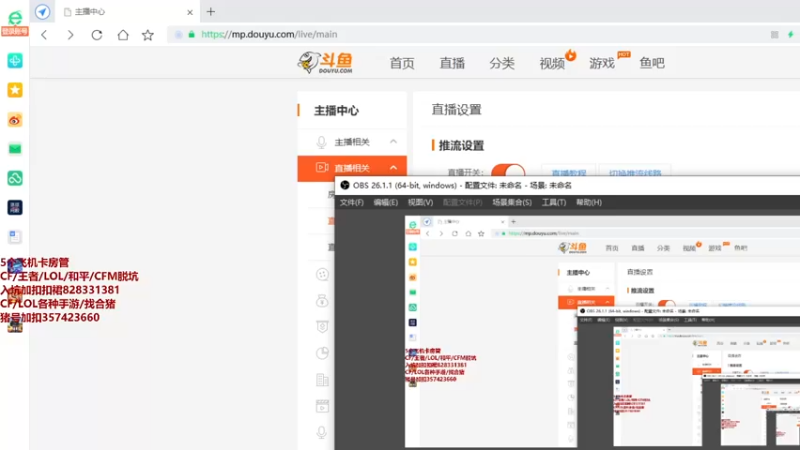This screenshot has width=800, height=450.
Task: Click the compass icon left of the tab
Action: pos(42,12)
